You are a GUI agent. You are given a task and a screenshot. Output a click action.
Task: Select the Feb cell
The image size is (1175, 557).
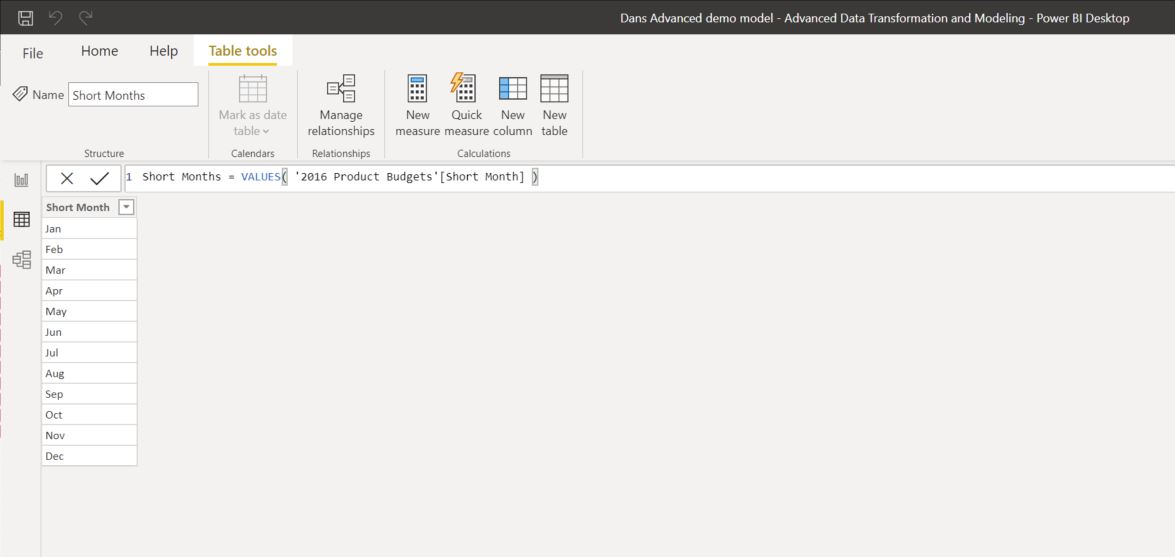89,249
